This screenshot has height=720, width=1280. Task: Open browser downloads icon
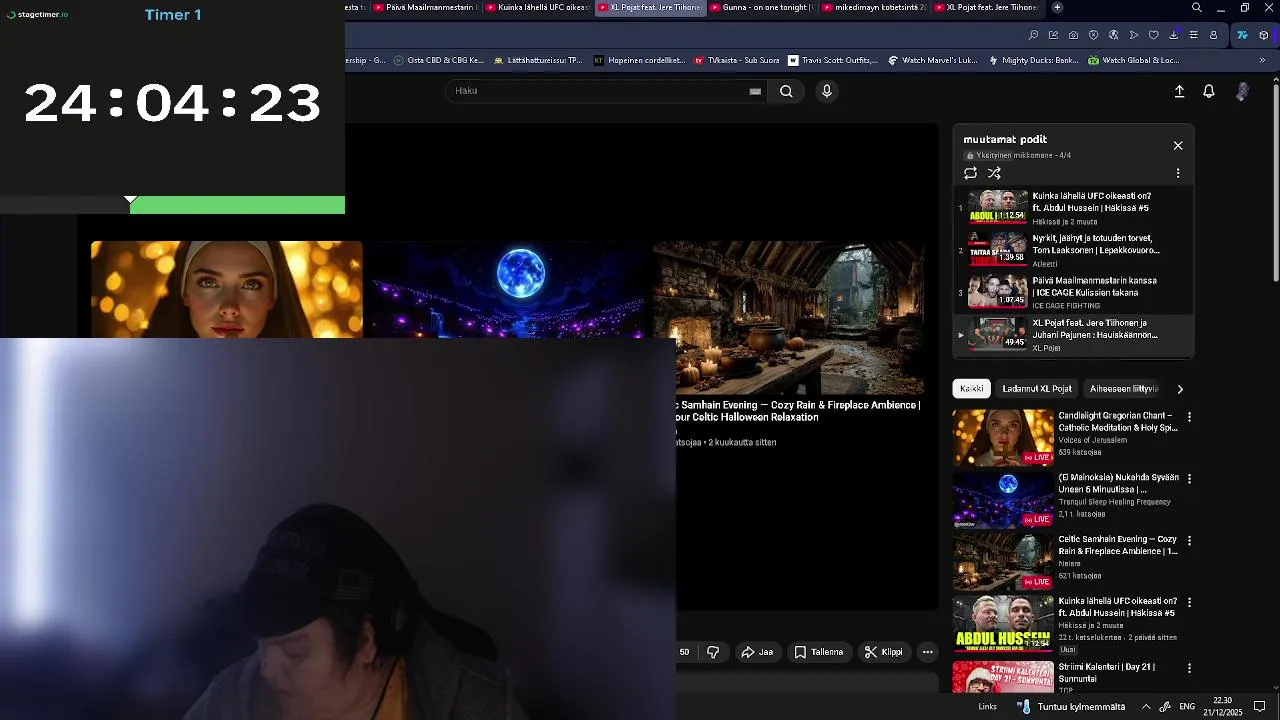click(1173, 35)
